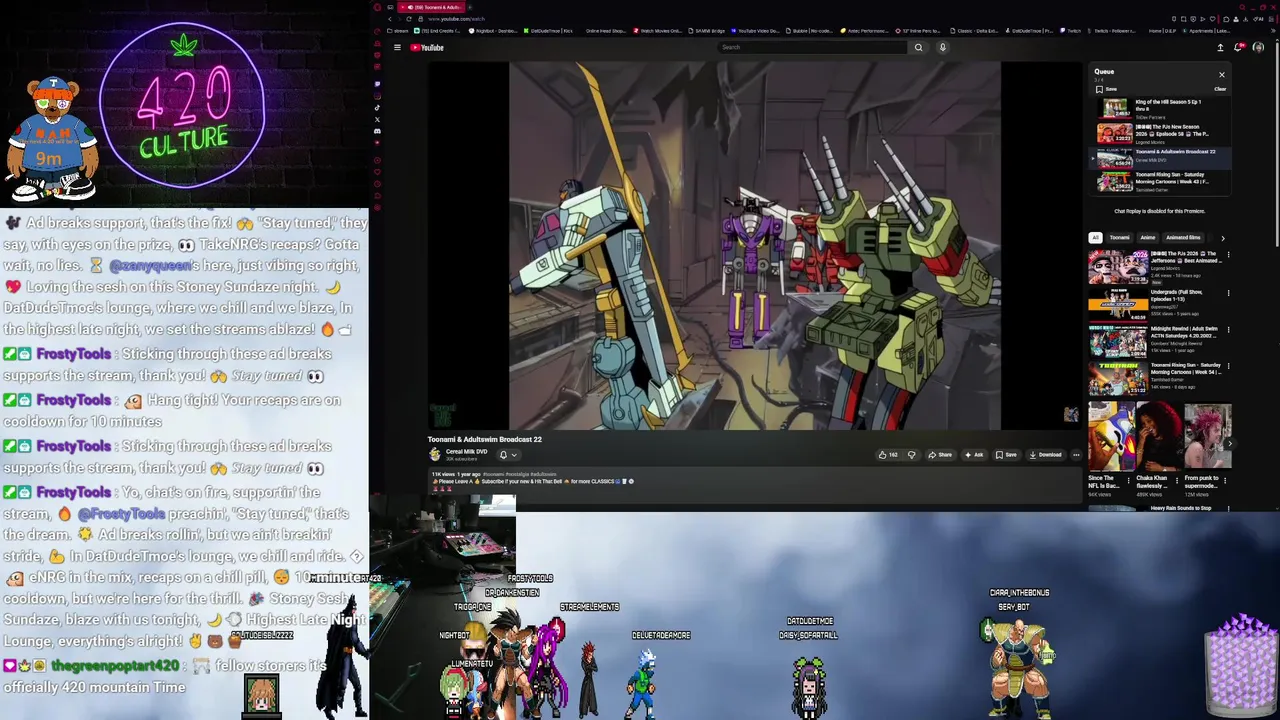
Task: Clear the queue
Action: click(1220, 89)
